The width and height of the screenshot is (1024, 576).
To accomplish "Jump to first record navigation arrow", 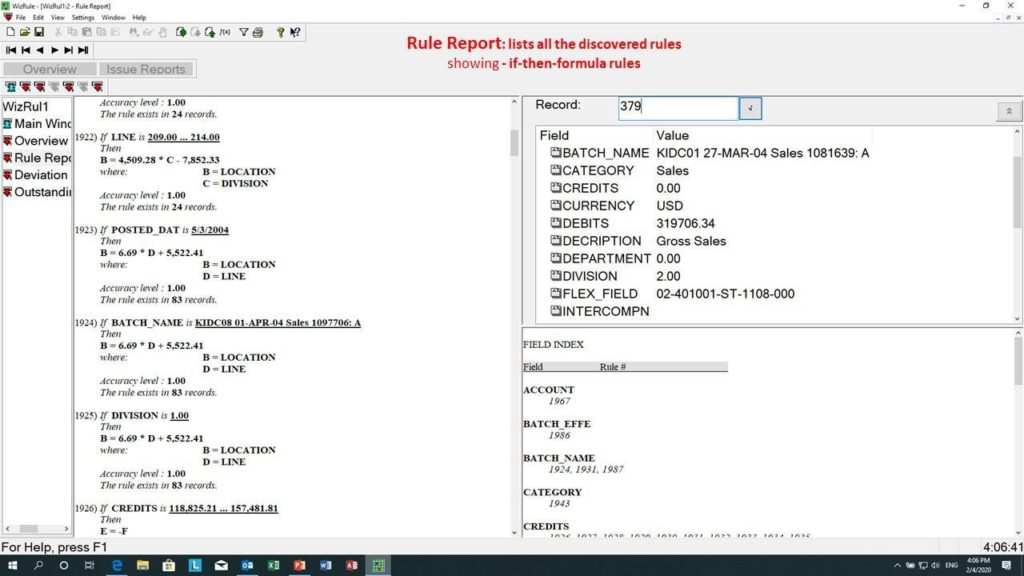I will (11, 50).
